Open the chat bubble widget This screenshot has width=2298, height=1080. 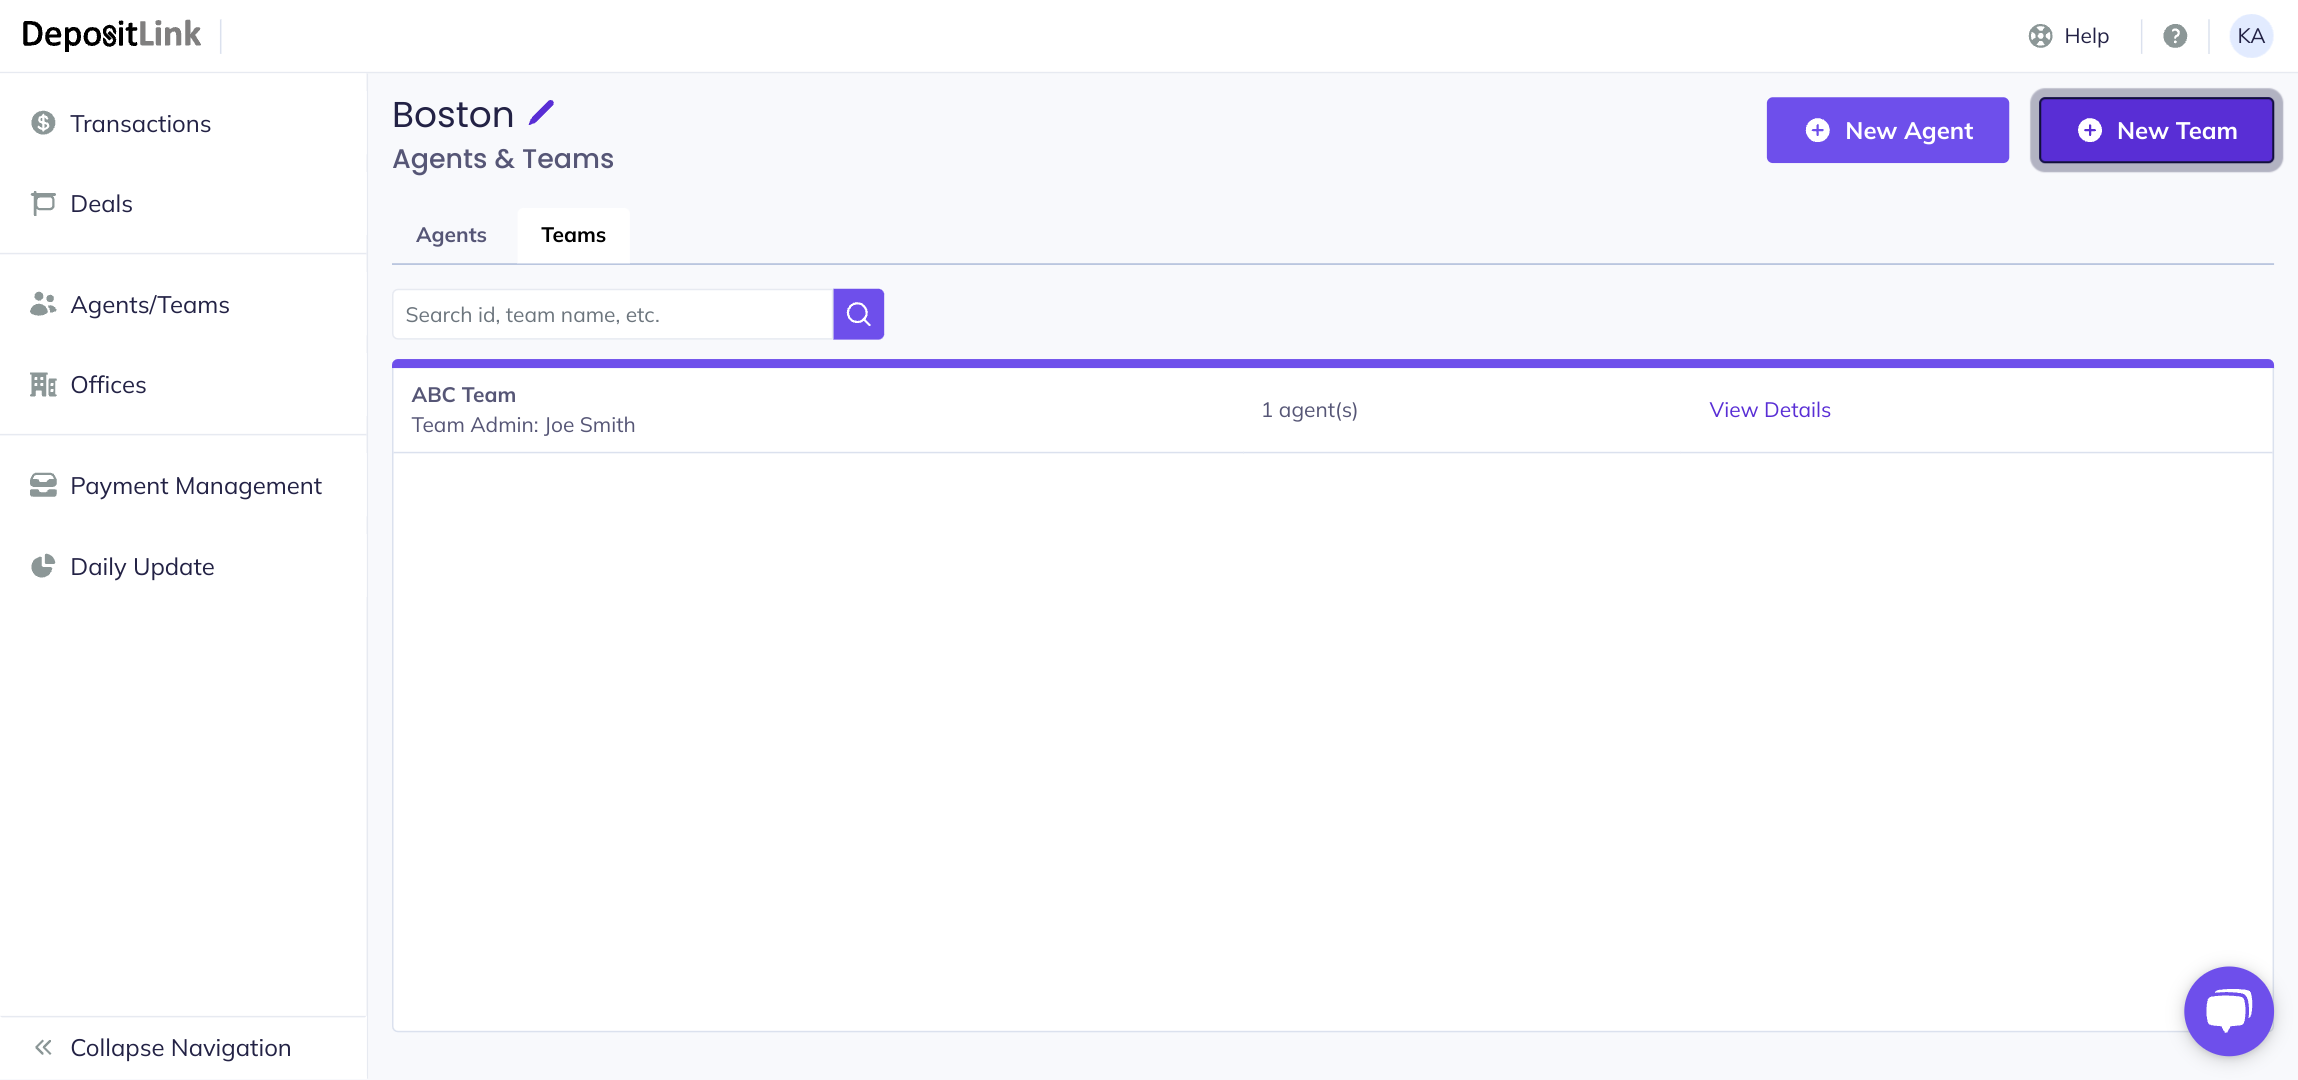coord(2228,1010)
